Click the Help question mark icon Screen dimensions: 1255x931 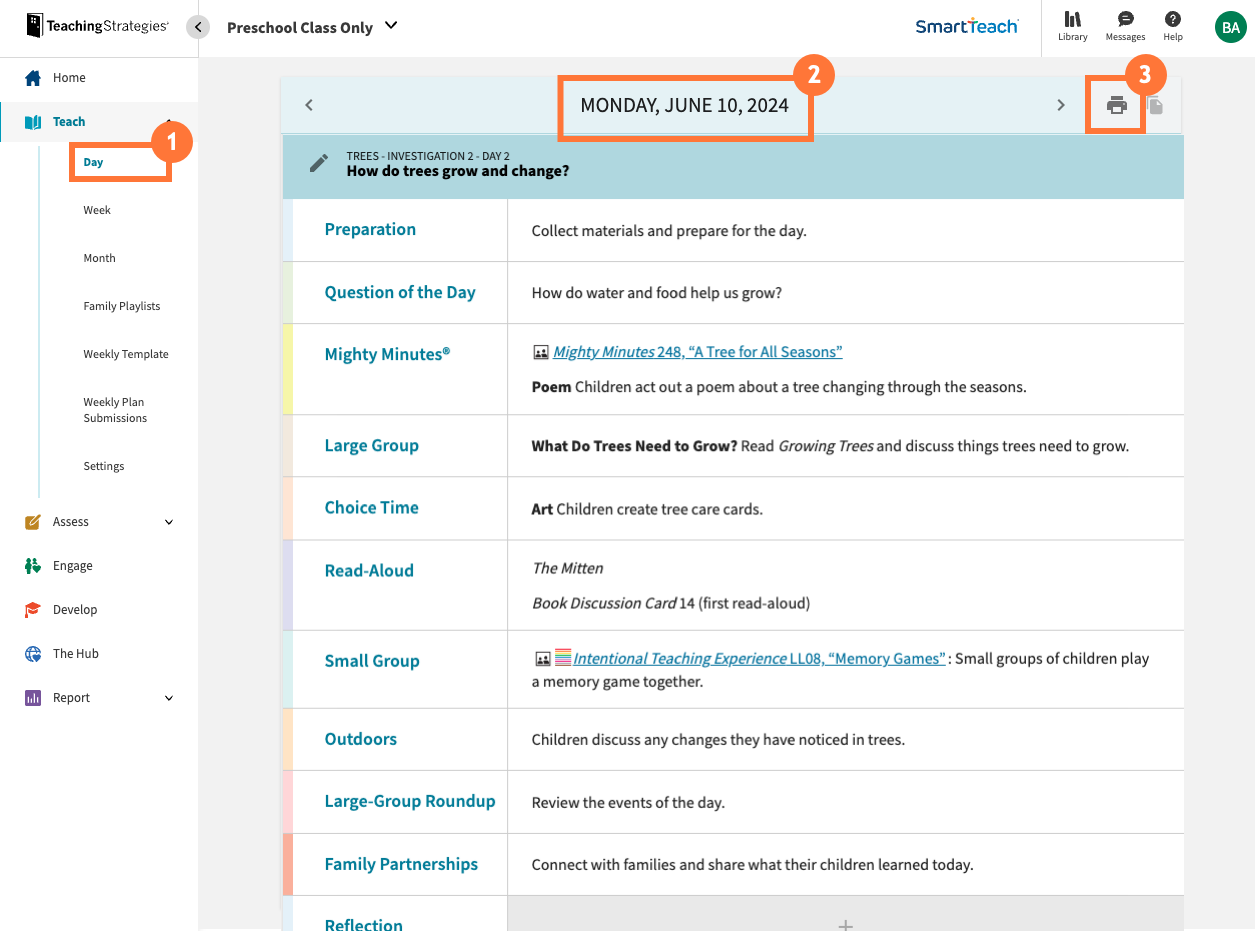(1173, 27)
